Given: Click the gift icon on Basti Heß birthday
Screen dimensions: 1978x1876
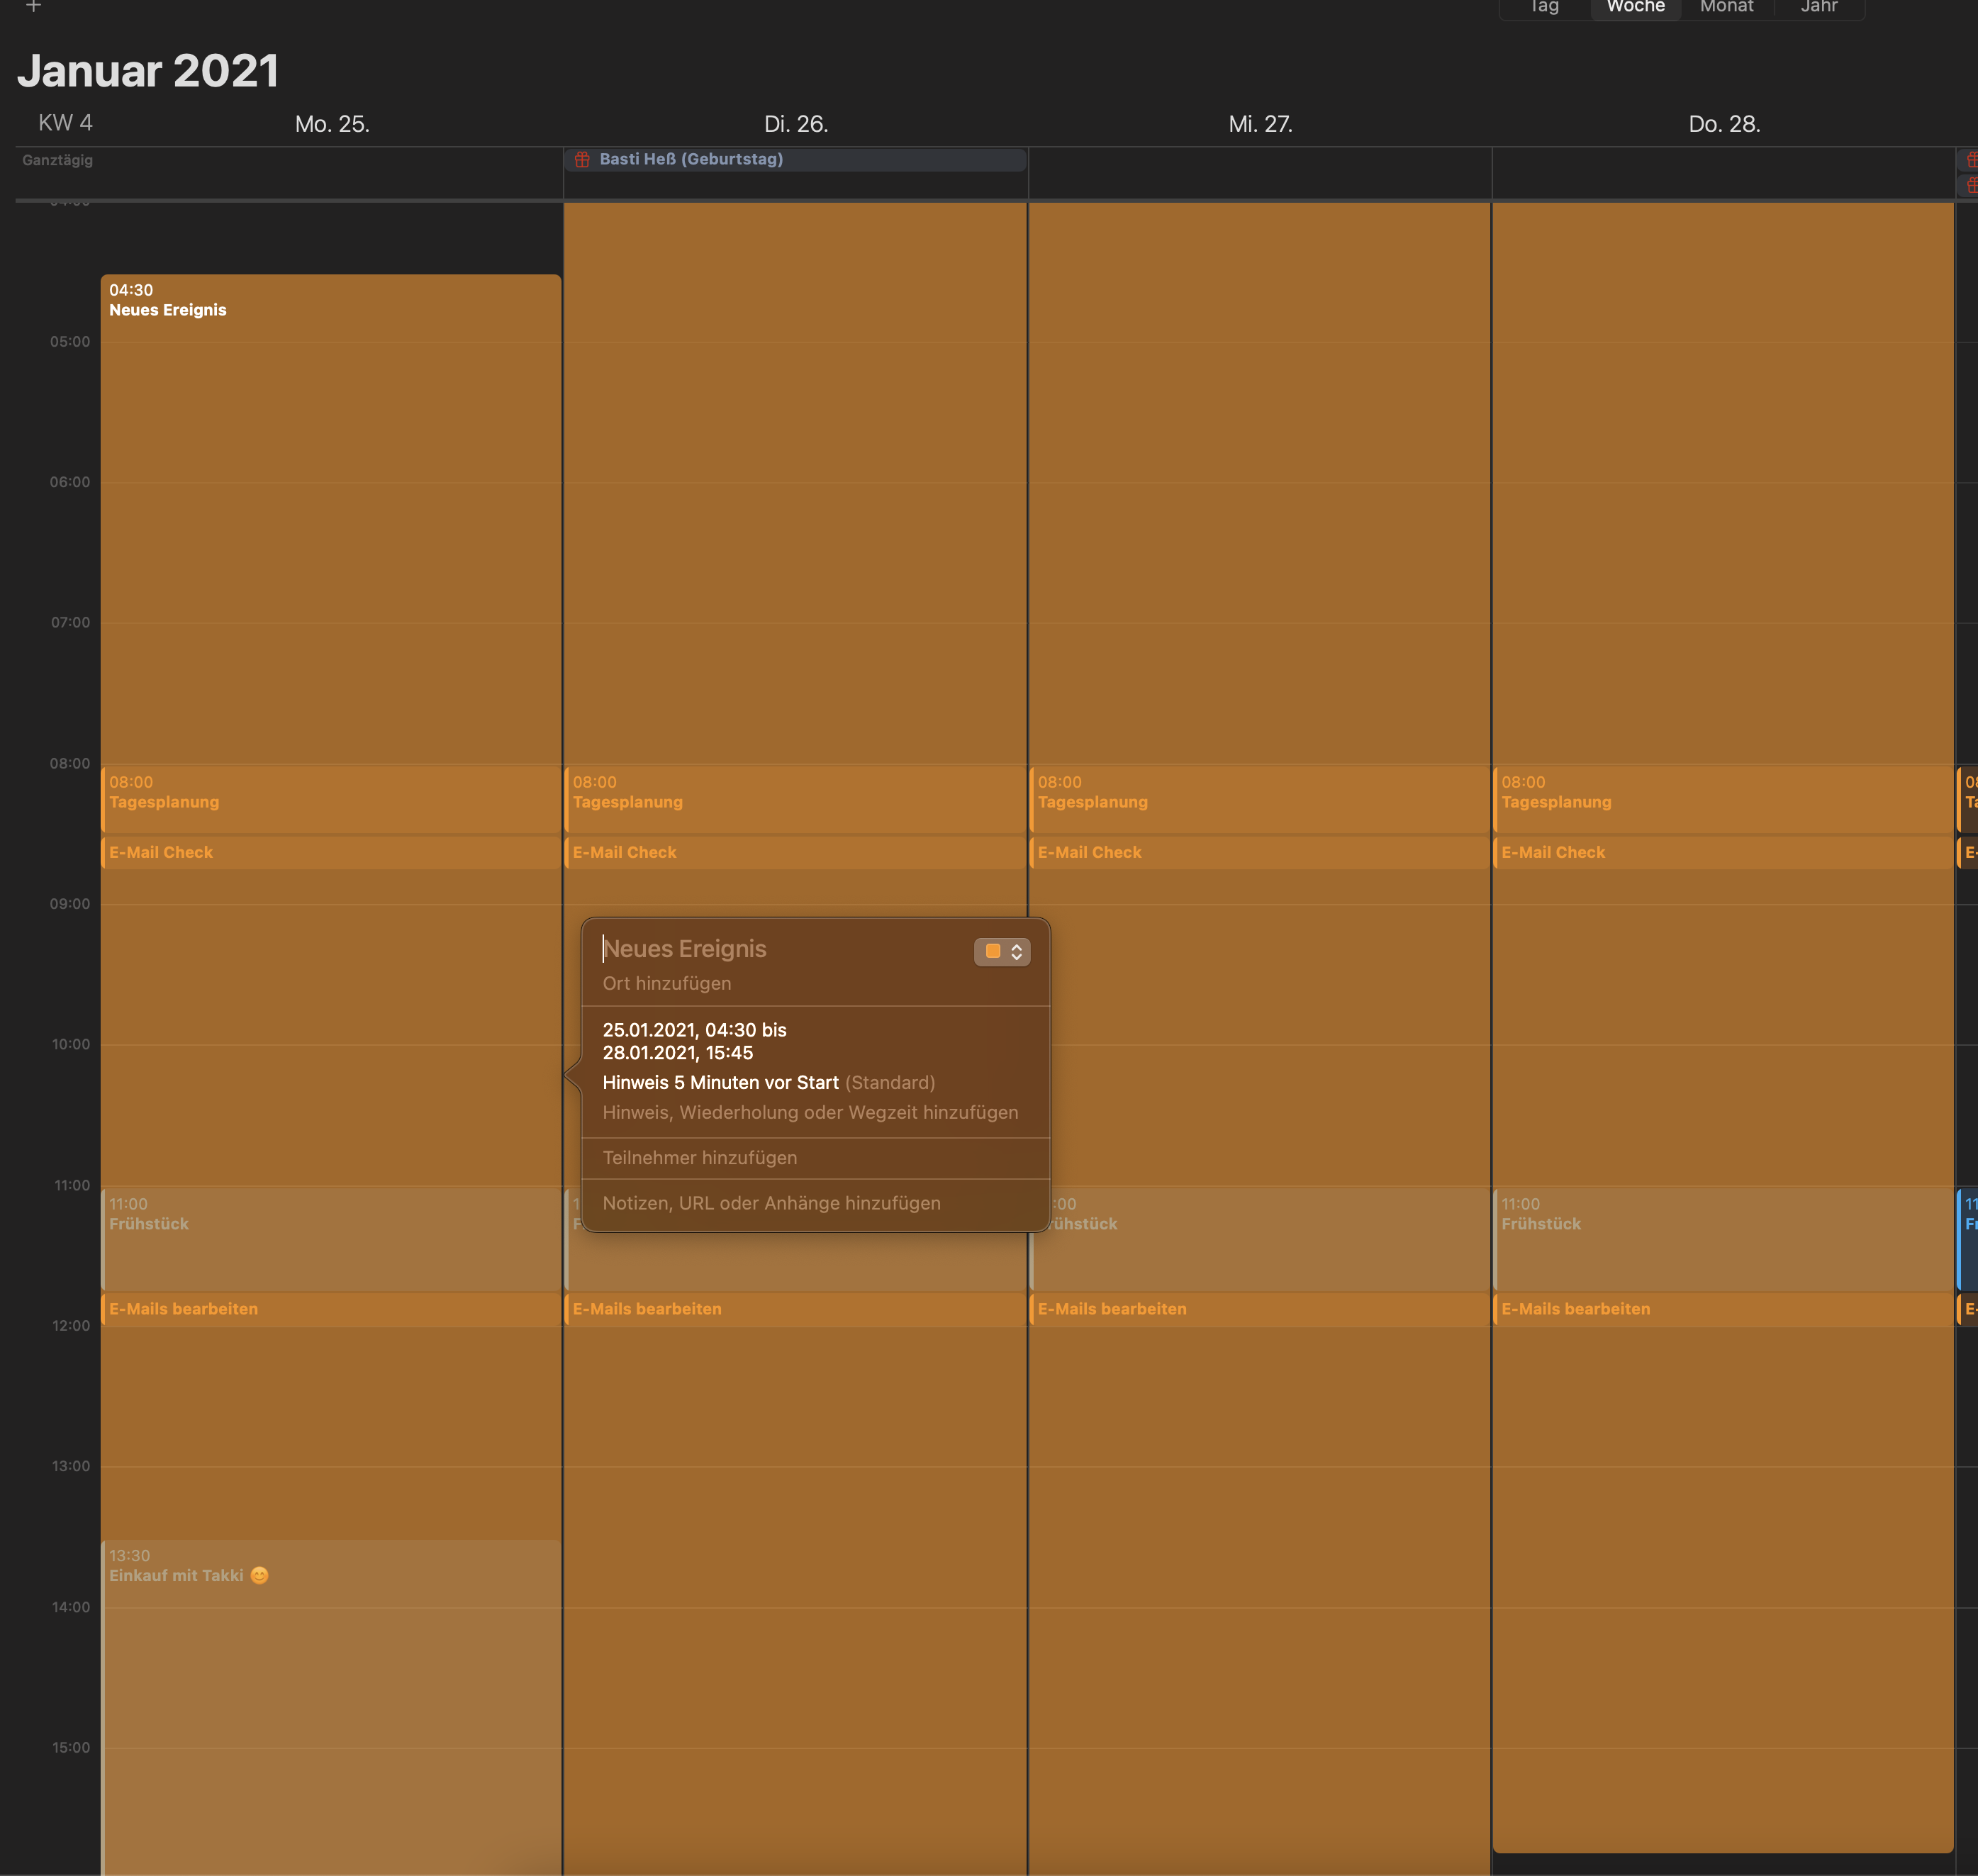Looking at the screenshot, I should (x=582, y=159).
